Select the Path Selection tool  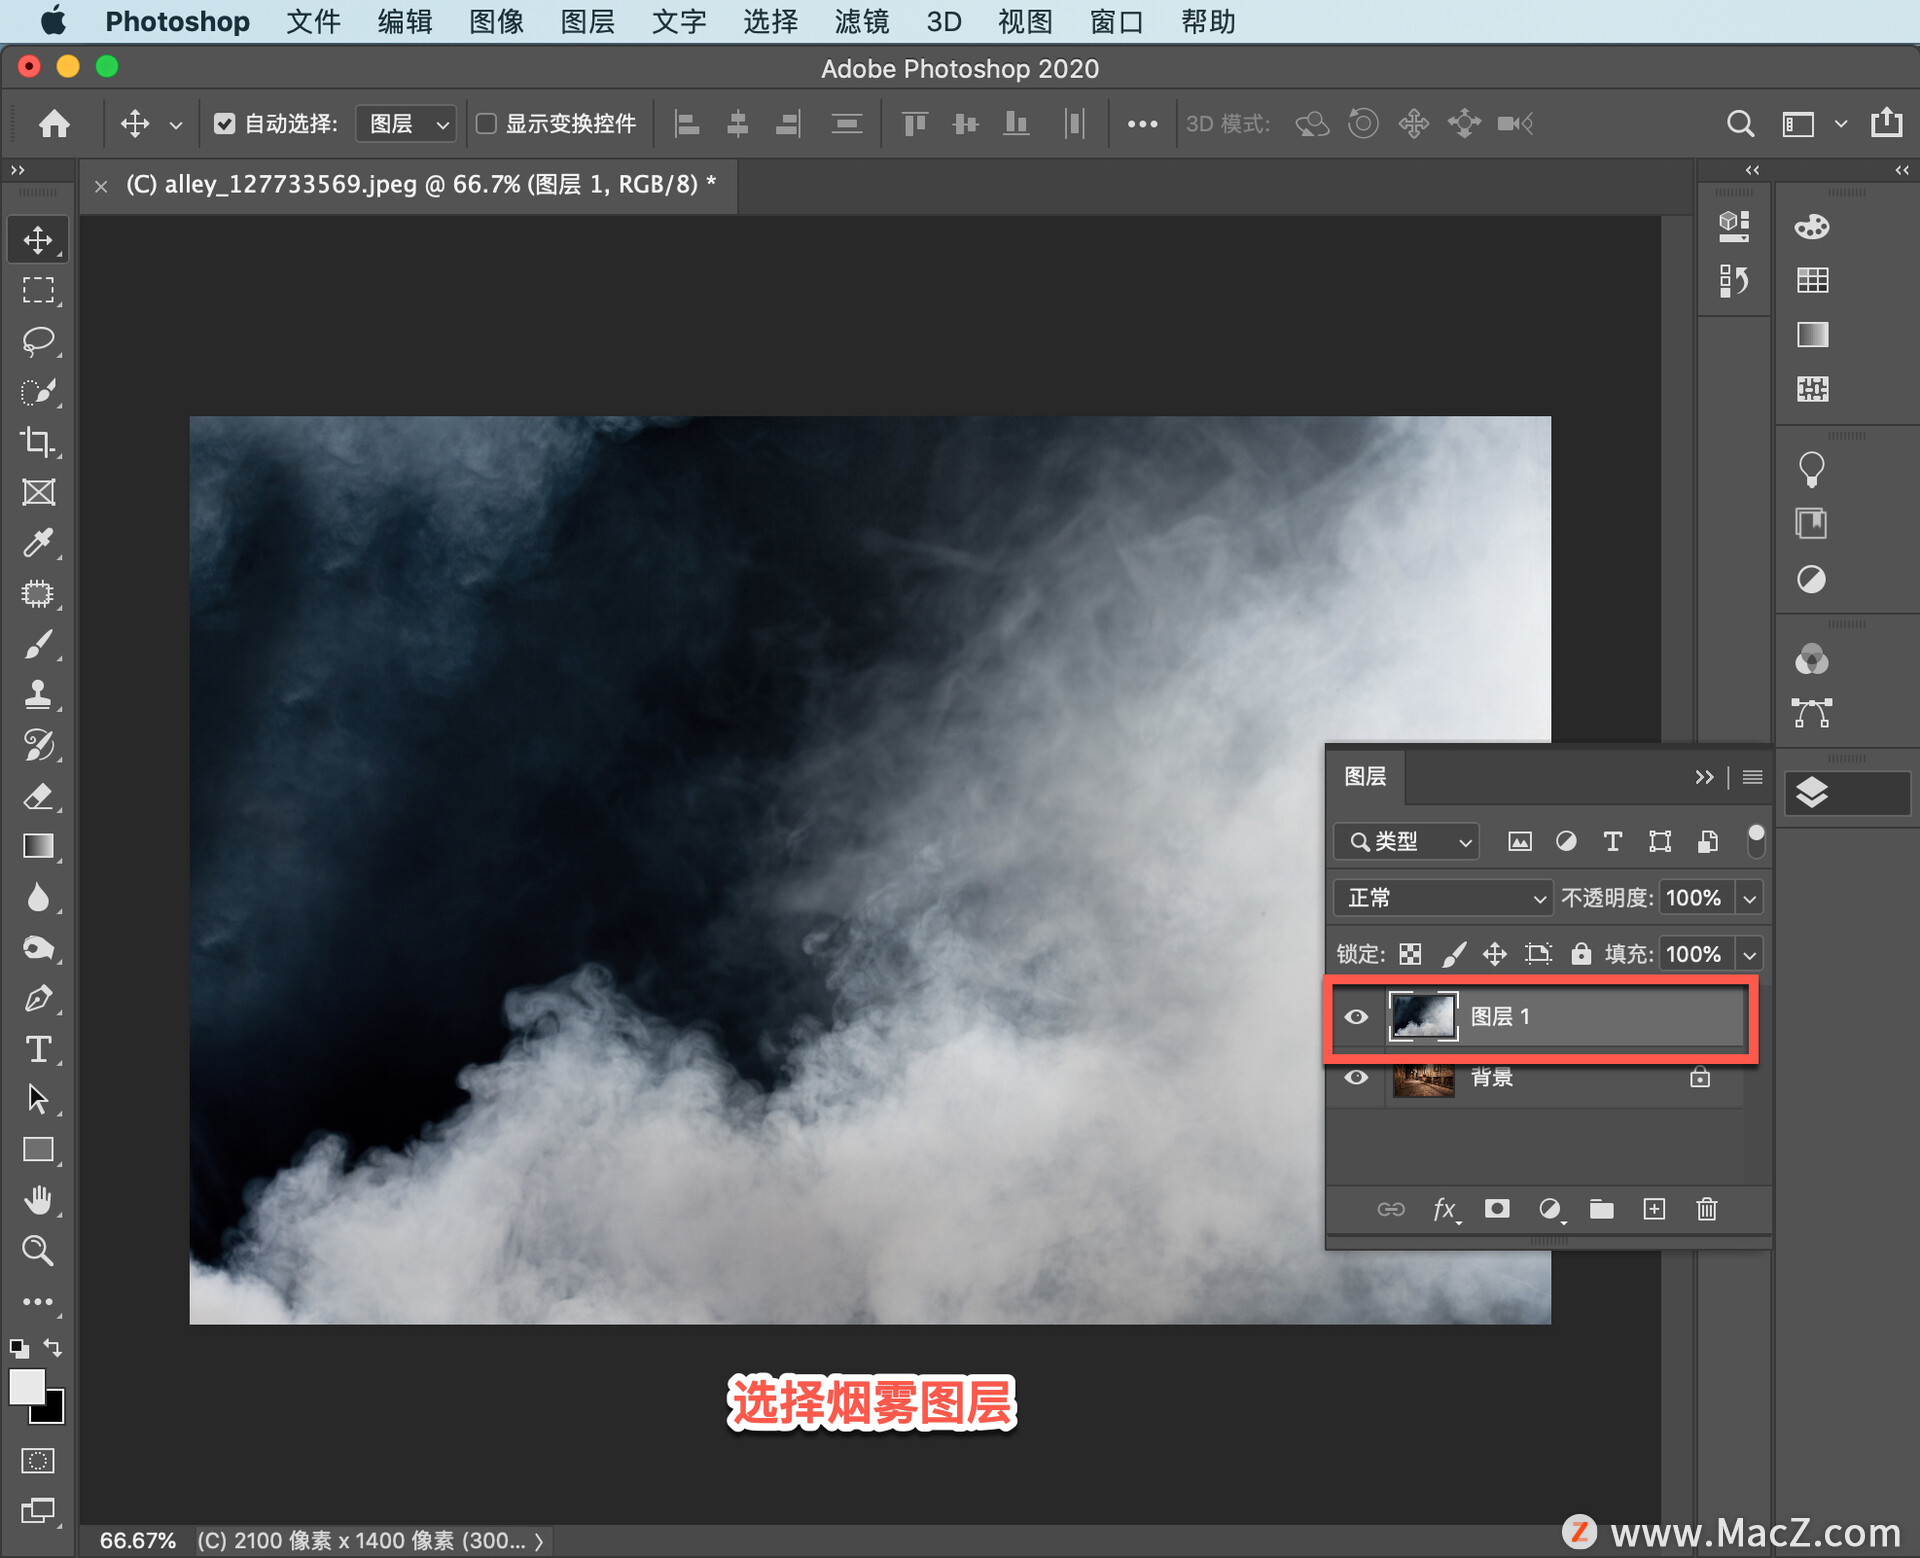coord(38,1099)
